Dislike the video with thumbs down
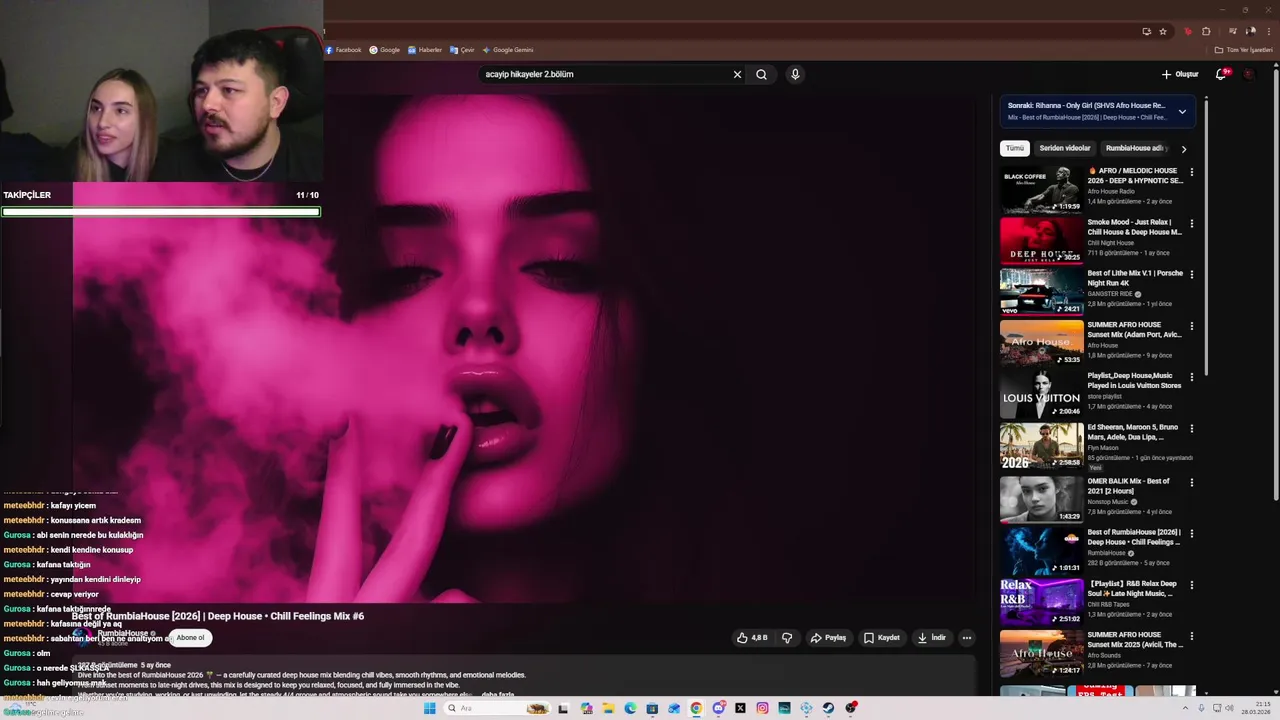The width and height of the screenshot is (1280, 720). (x=787, y=638)
